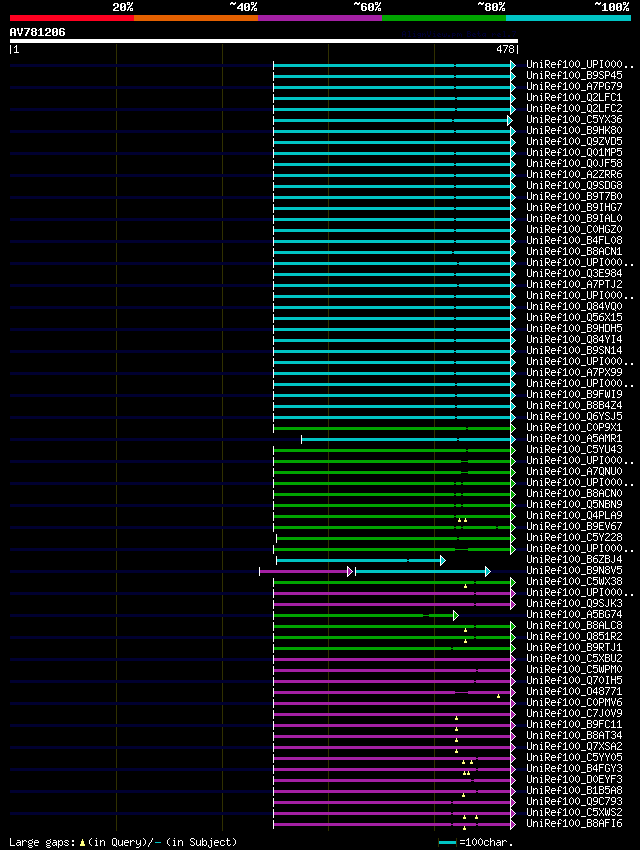Select the UniRef100_C5YU43 label

click(x=574, y=449)
